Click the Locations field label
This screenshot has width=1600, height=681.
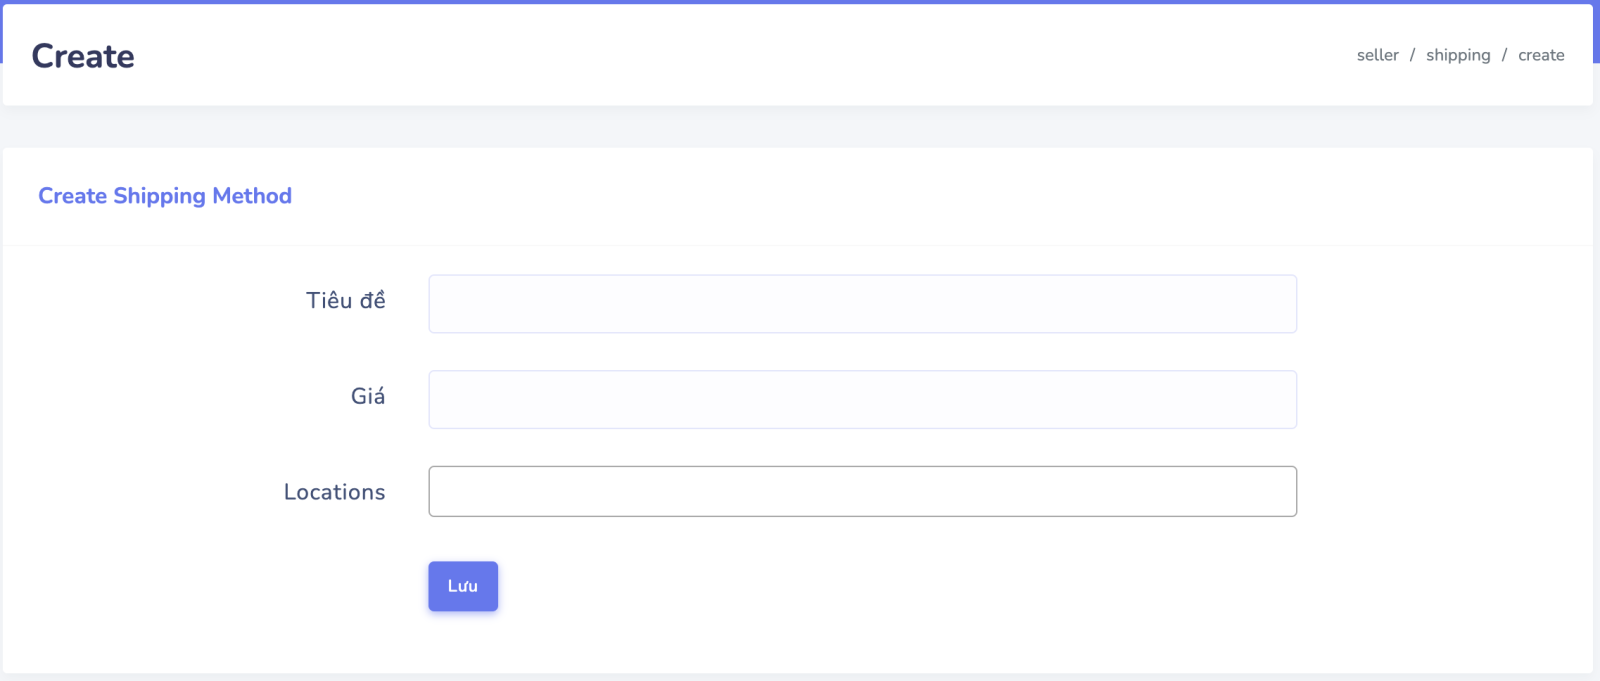coord(334,492)
